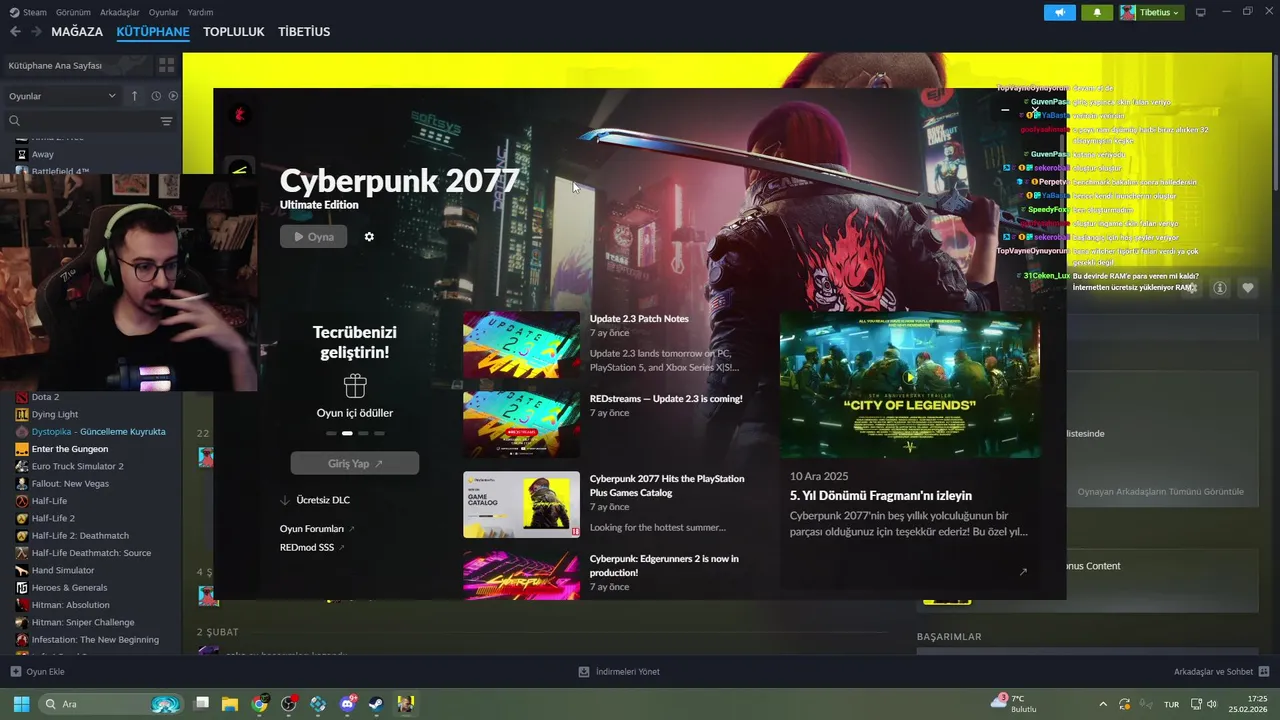Open the Oyunlar menu in the menu bar

coord(163,12)
